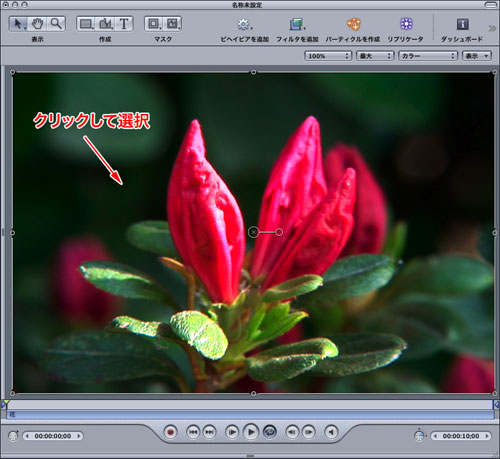Select the Text tool
Image resolution: width=500 pixels, height=459 pixels.
(124, 24)
